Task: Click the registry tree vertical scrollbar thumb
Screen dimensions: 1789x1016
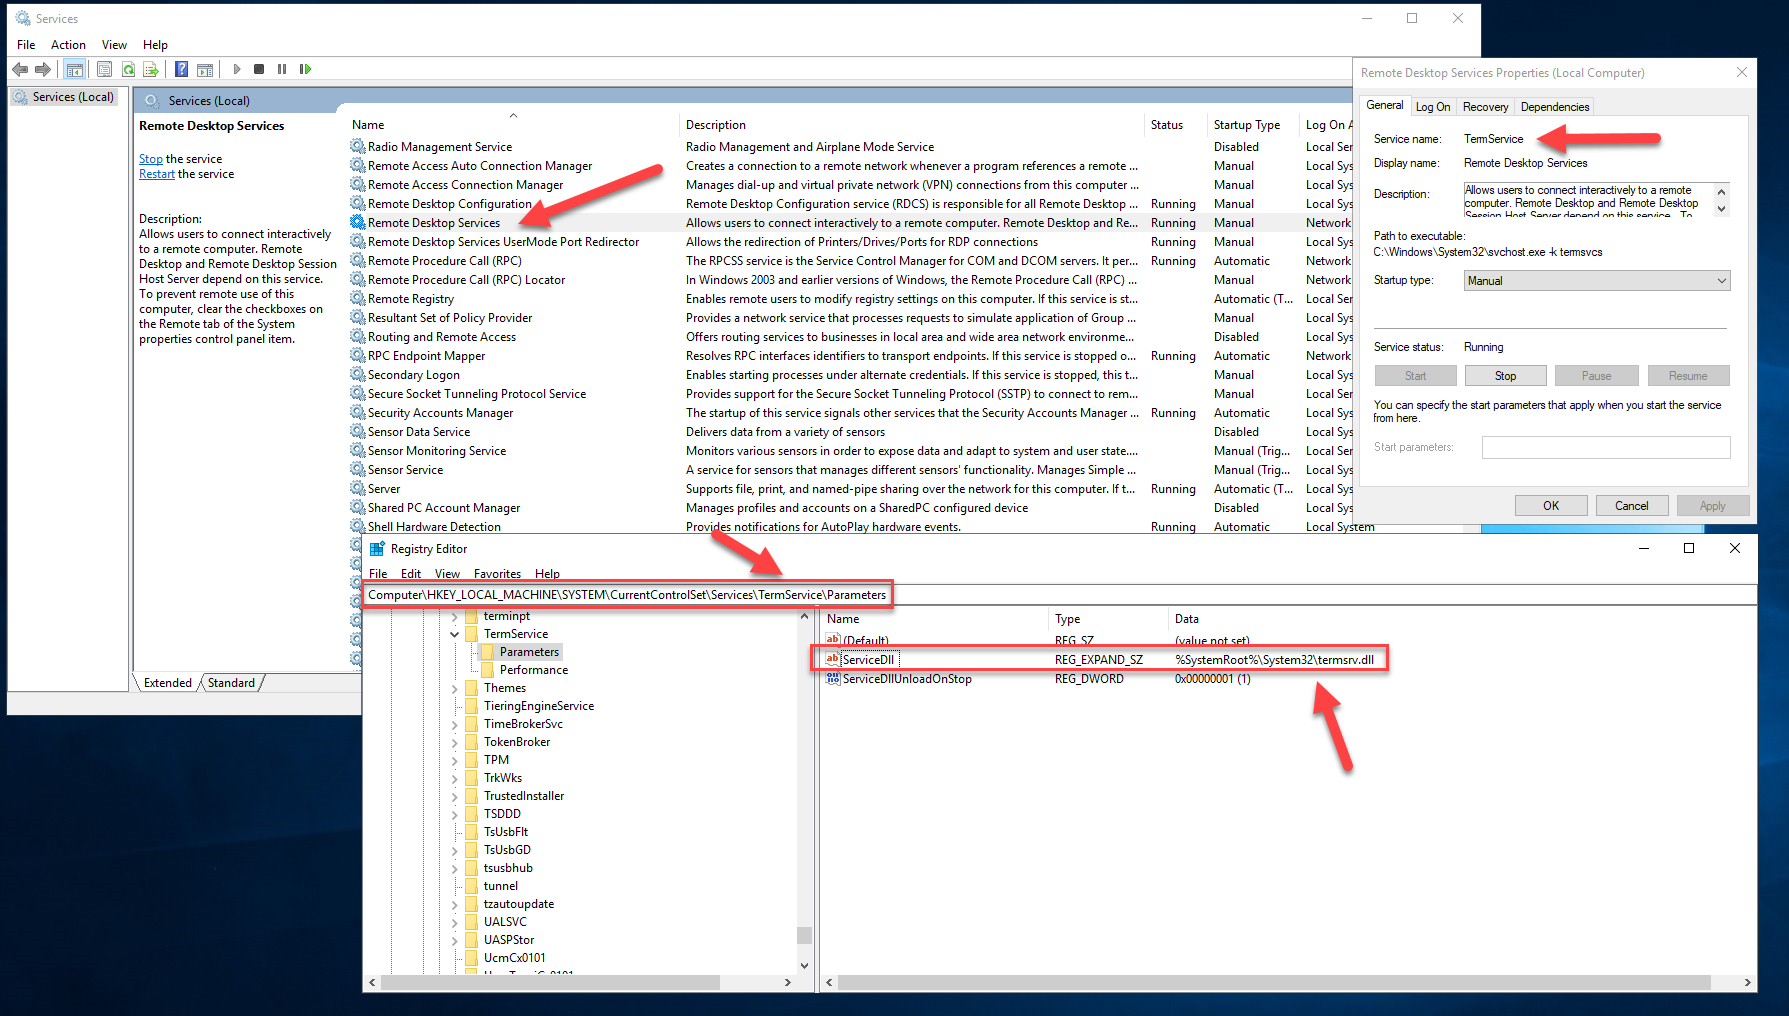Action: 804,935
